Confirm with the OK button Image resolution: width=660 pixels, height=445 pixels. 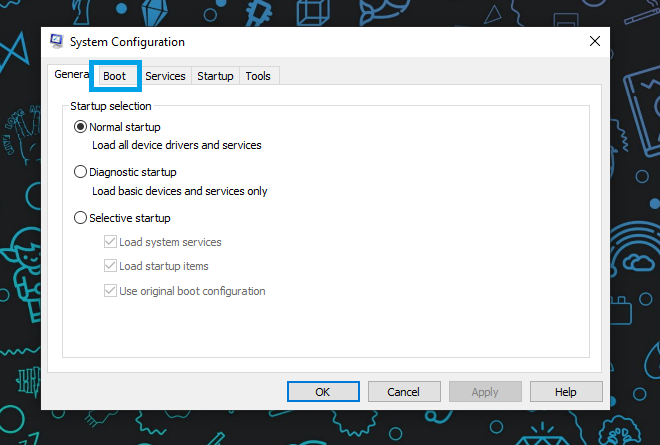323,392
